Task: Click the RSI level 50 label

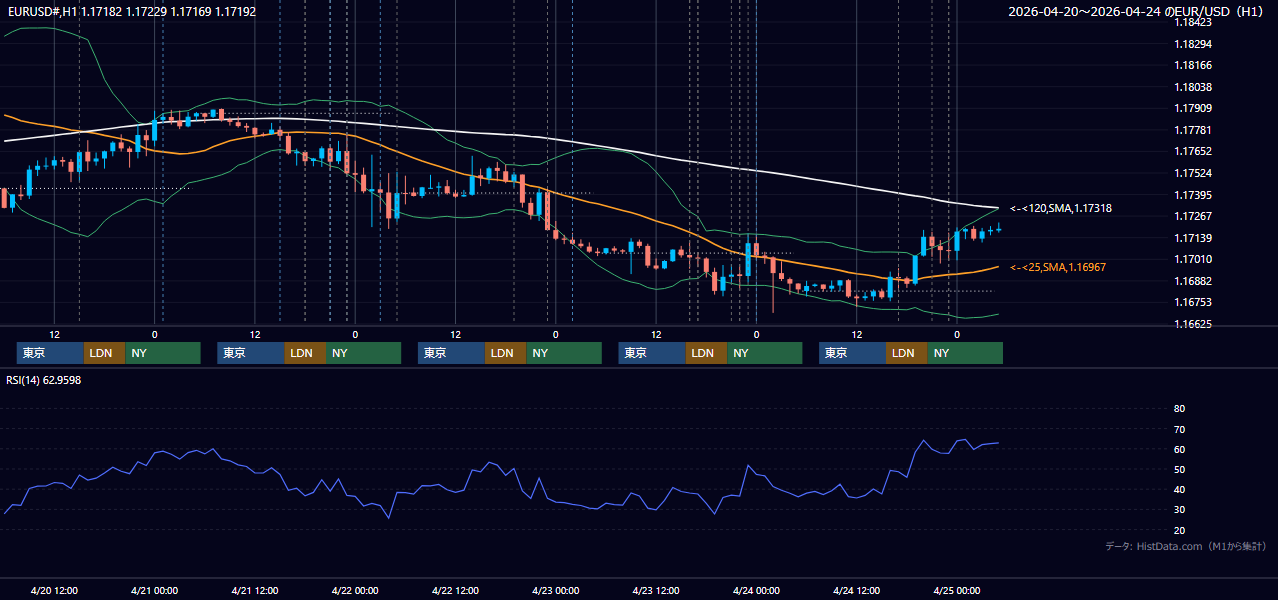Action: (x=1179, y=470)
